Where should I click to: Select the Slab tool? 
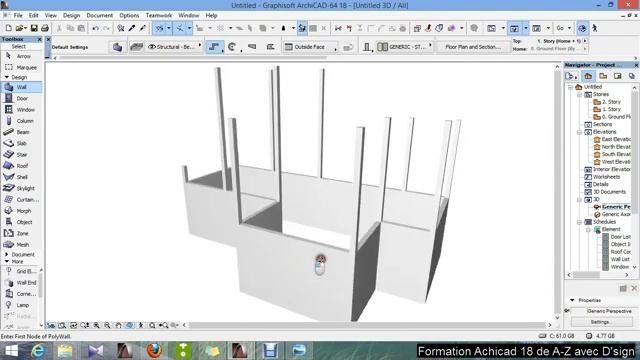coord(21,143)
